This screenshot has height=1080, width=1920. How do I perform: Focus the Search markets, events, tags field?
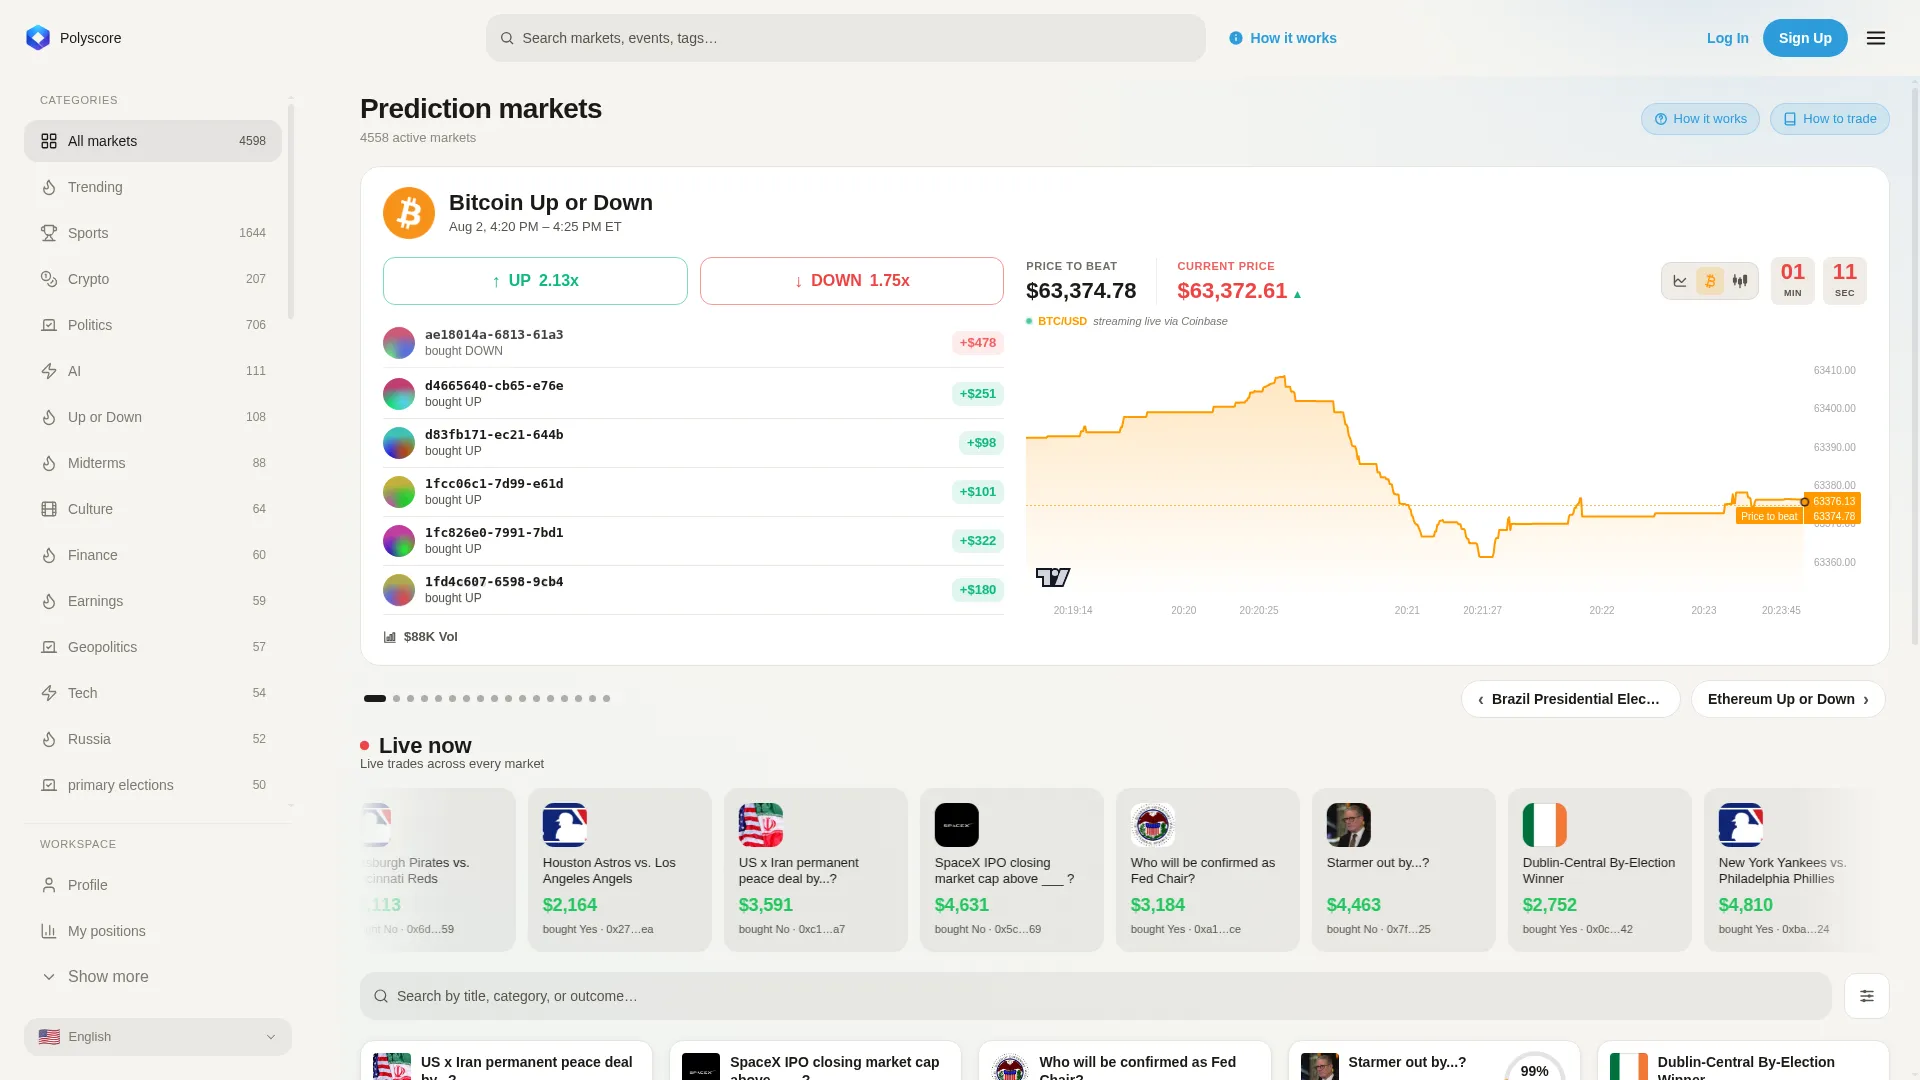coord(846,38)
